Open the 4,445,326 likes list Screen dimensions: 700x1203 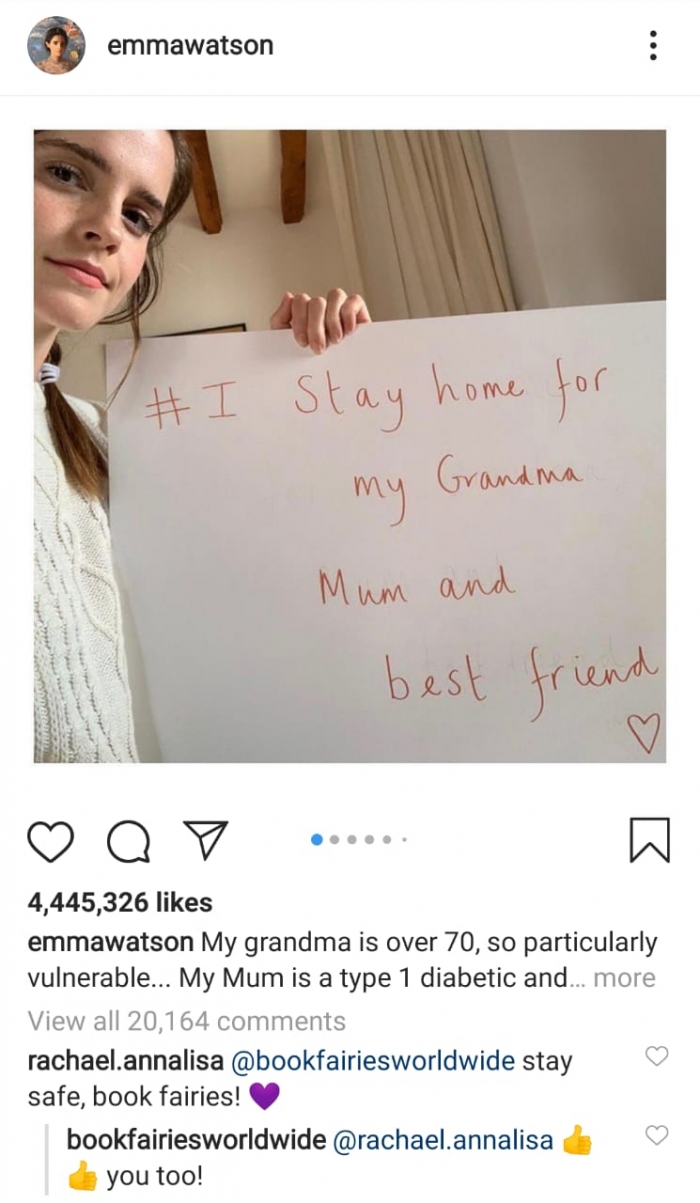[x=120, y=902]
